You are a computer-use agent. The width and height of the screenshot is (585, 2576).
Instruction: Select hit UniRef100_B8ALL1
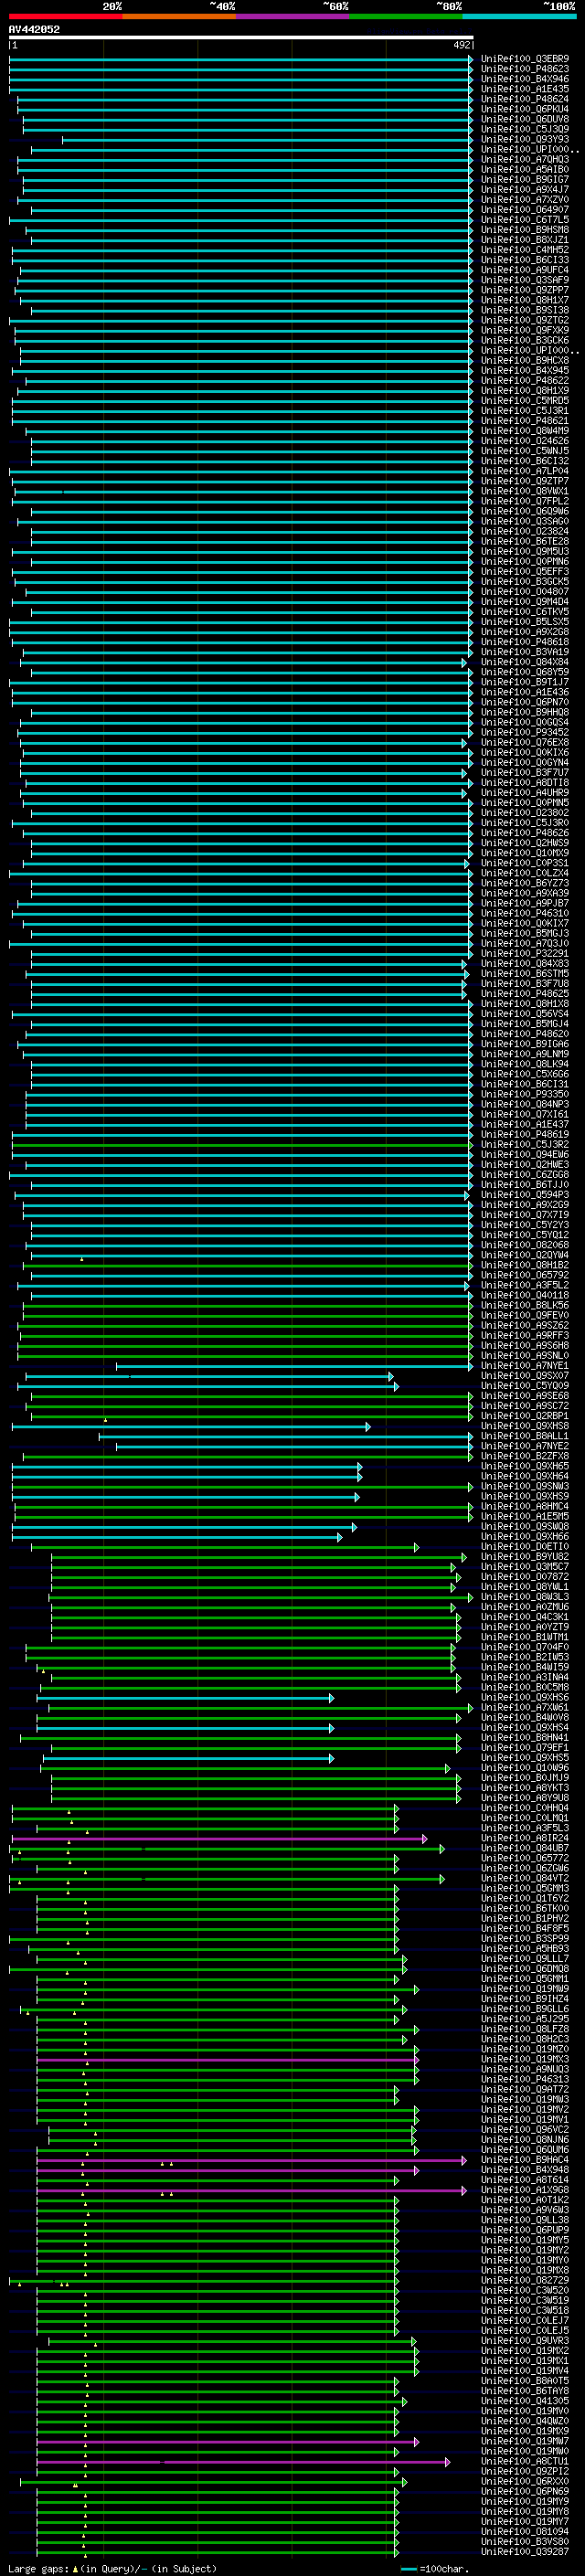point(525,1437)
